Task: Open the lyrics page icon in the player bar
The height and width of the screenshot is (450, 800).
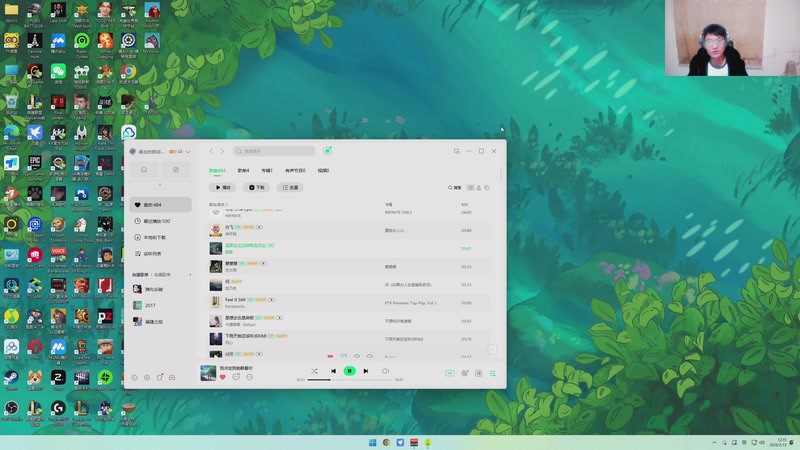Action: 479,373
